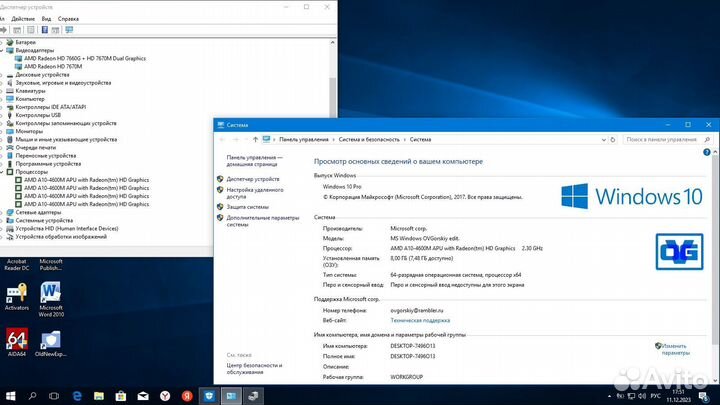
Task: Click Система и безопасность in the breadcrumb
Action: 369,140
